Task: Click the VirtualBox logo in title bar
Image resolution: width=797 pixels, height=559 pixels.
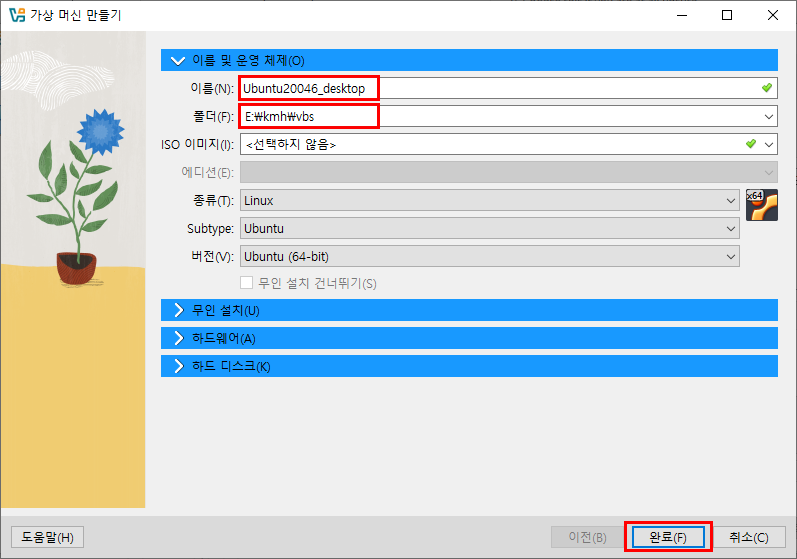Action: (x=17, y=15)
